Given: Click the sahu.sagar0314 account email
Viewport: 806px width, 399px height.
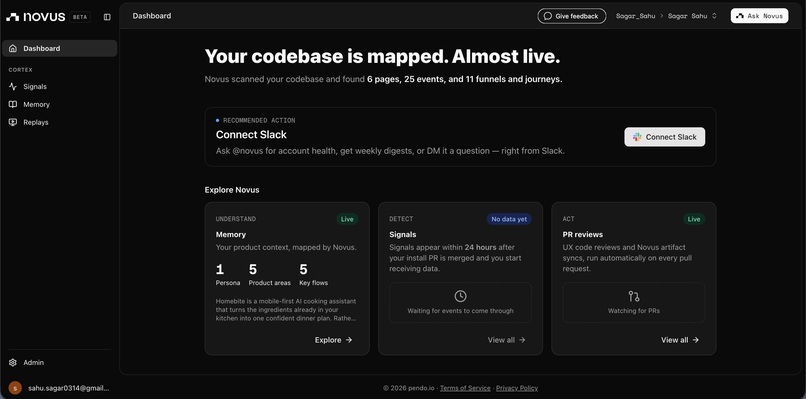Looking at the screenshot, I should click(68, 388).
